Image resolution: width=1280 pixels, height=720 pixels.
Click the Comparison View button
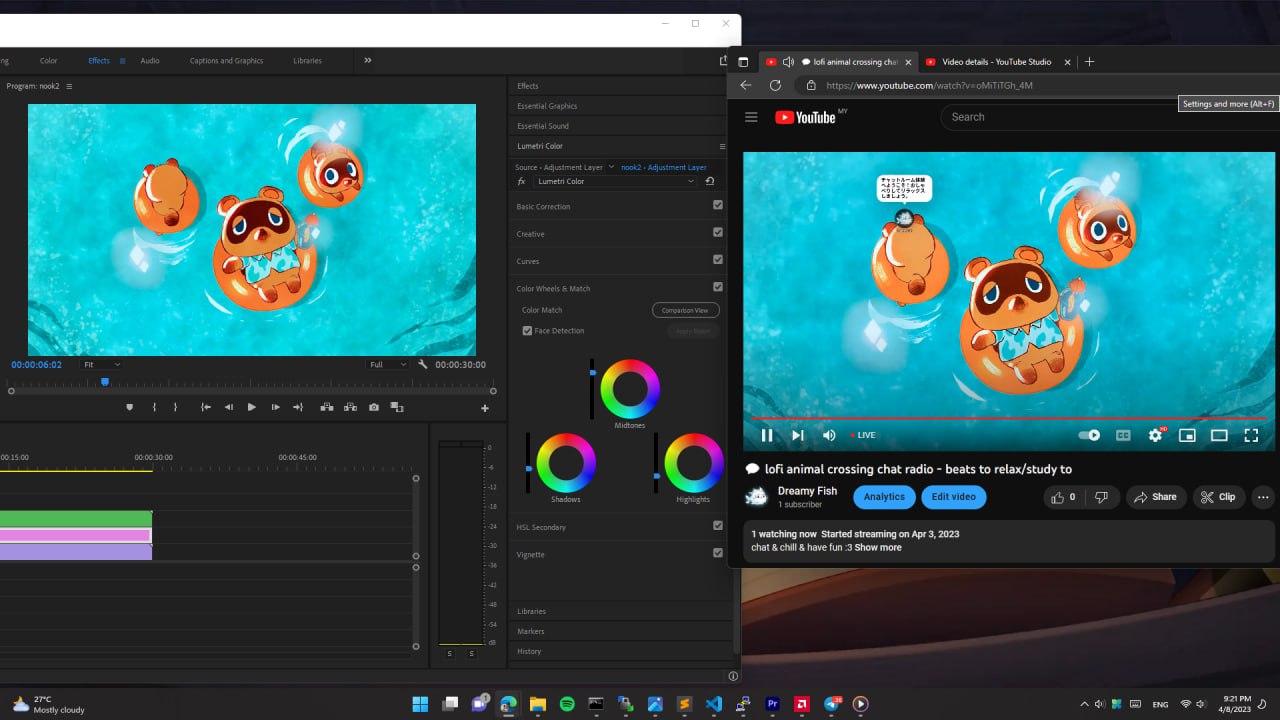[x=685, y=310]
